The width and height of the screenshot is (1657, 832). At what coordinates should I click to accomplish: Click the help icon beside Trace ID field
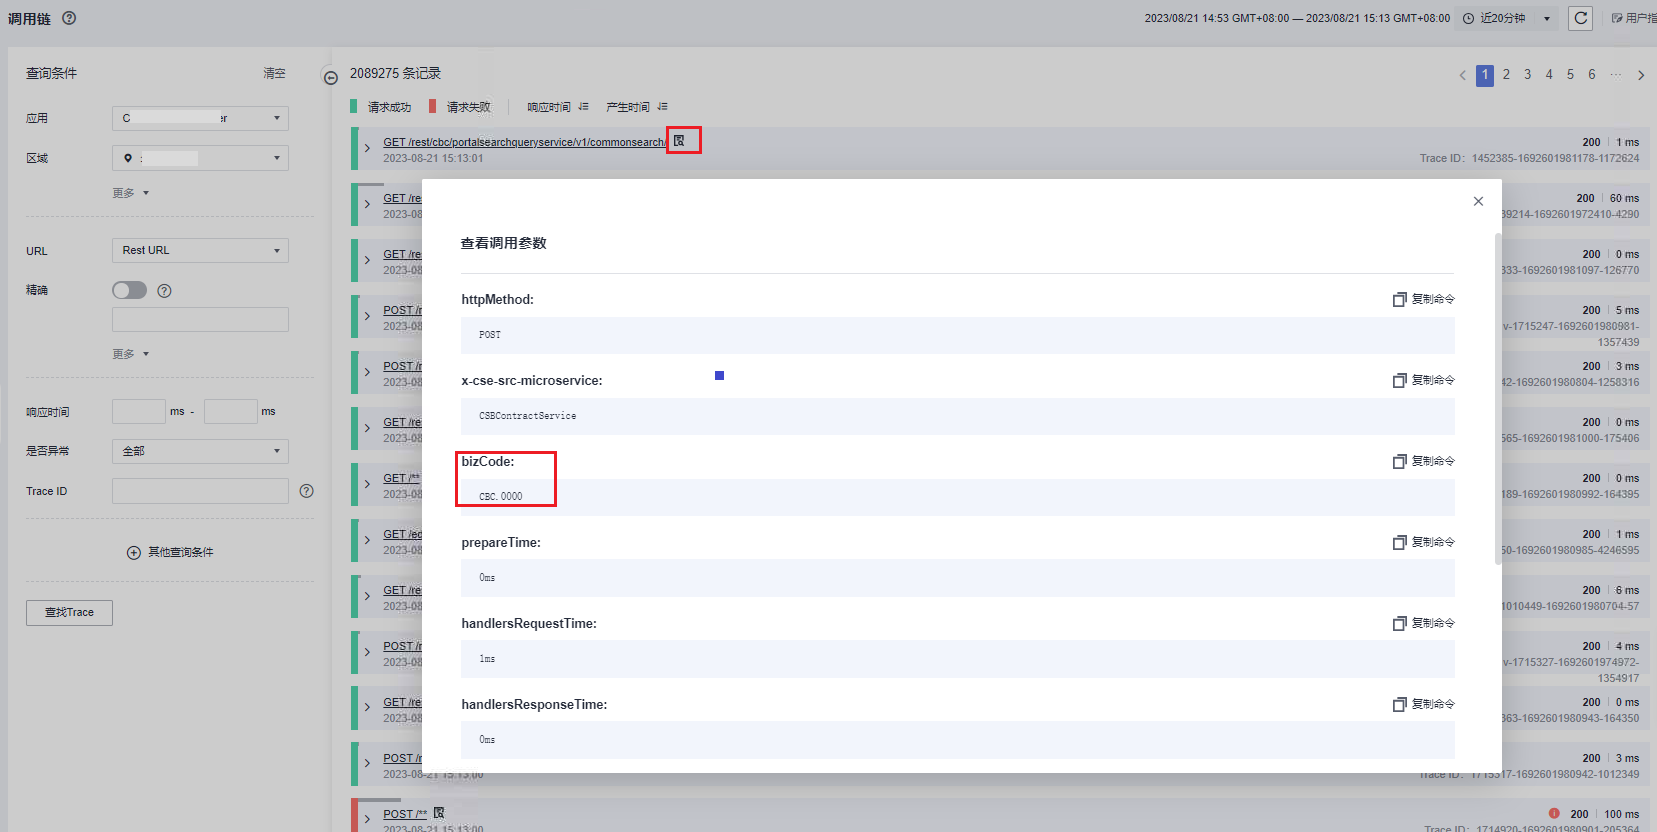[x=307, y=491]
